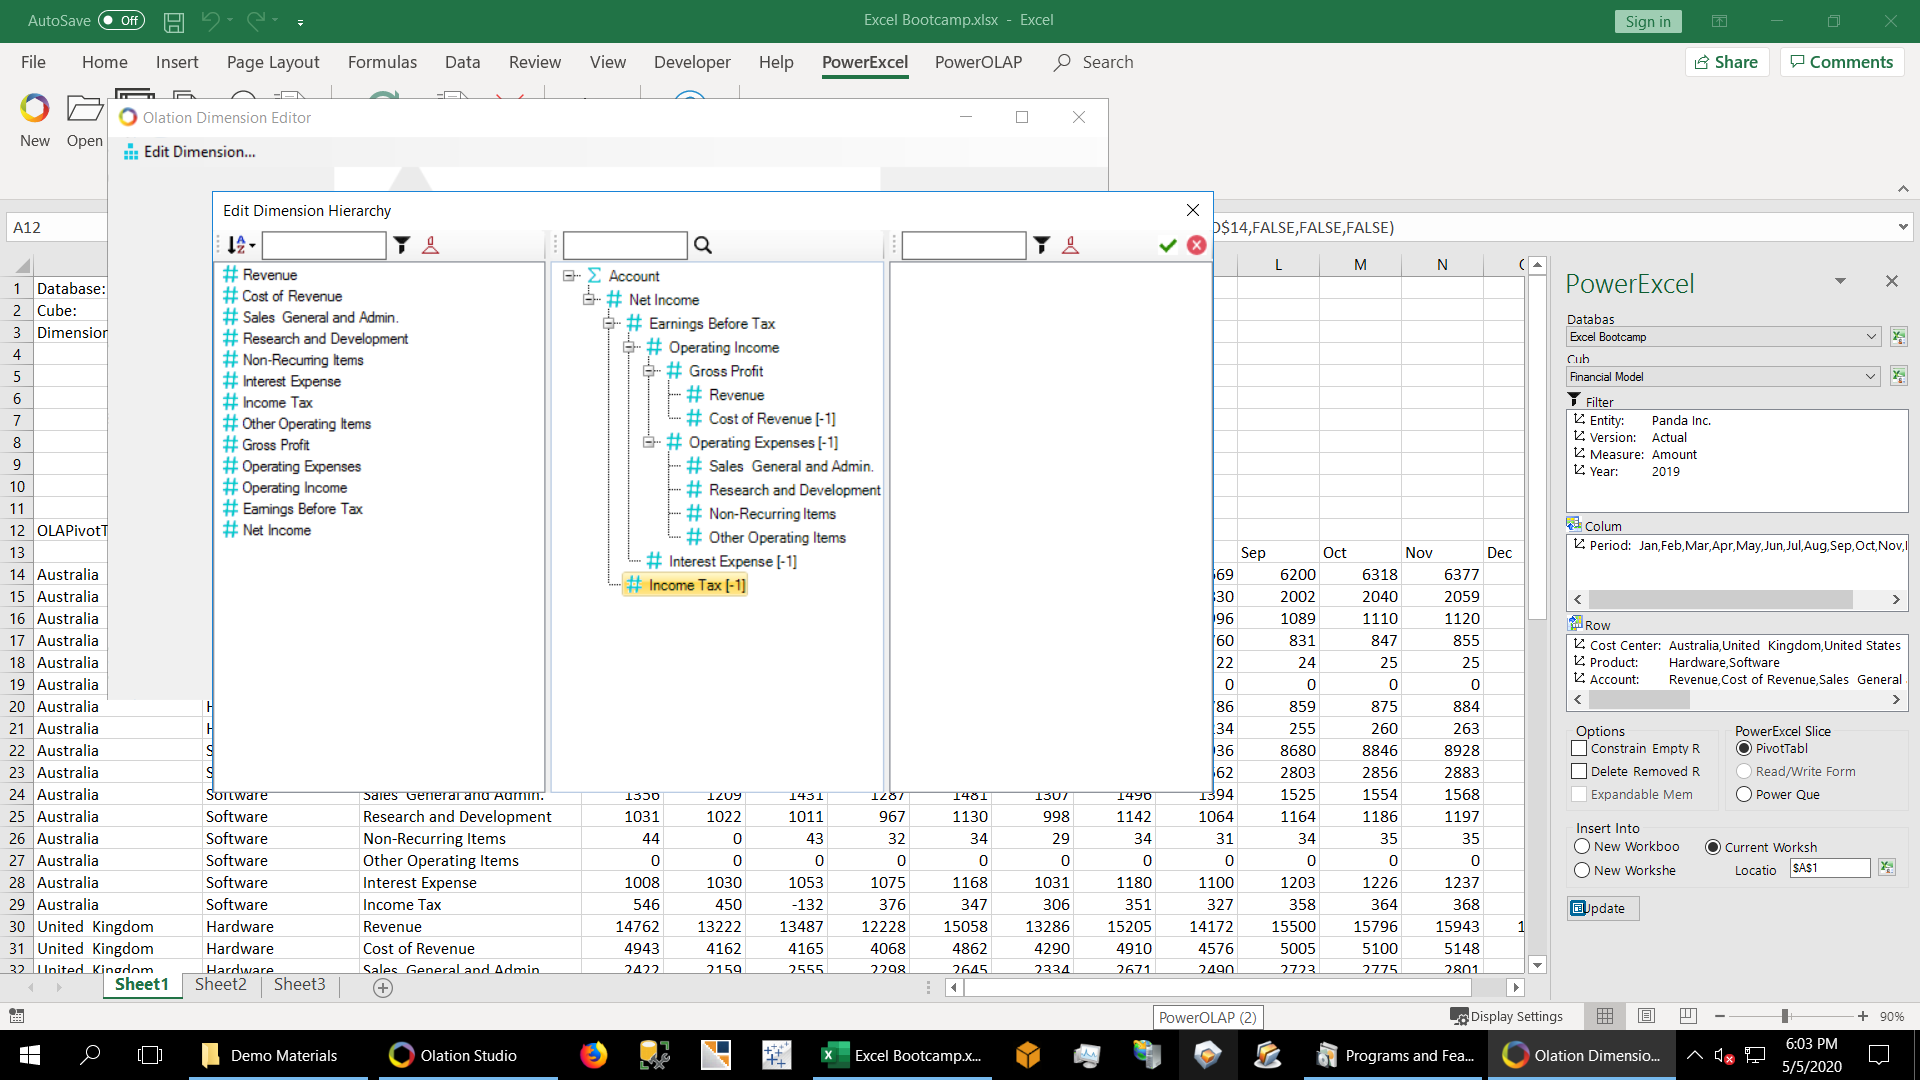This screenshot has width=1920, height=1080.
Task: Click the Filter funnel icon in PowerExcel pane
Action: (1574, 400)
